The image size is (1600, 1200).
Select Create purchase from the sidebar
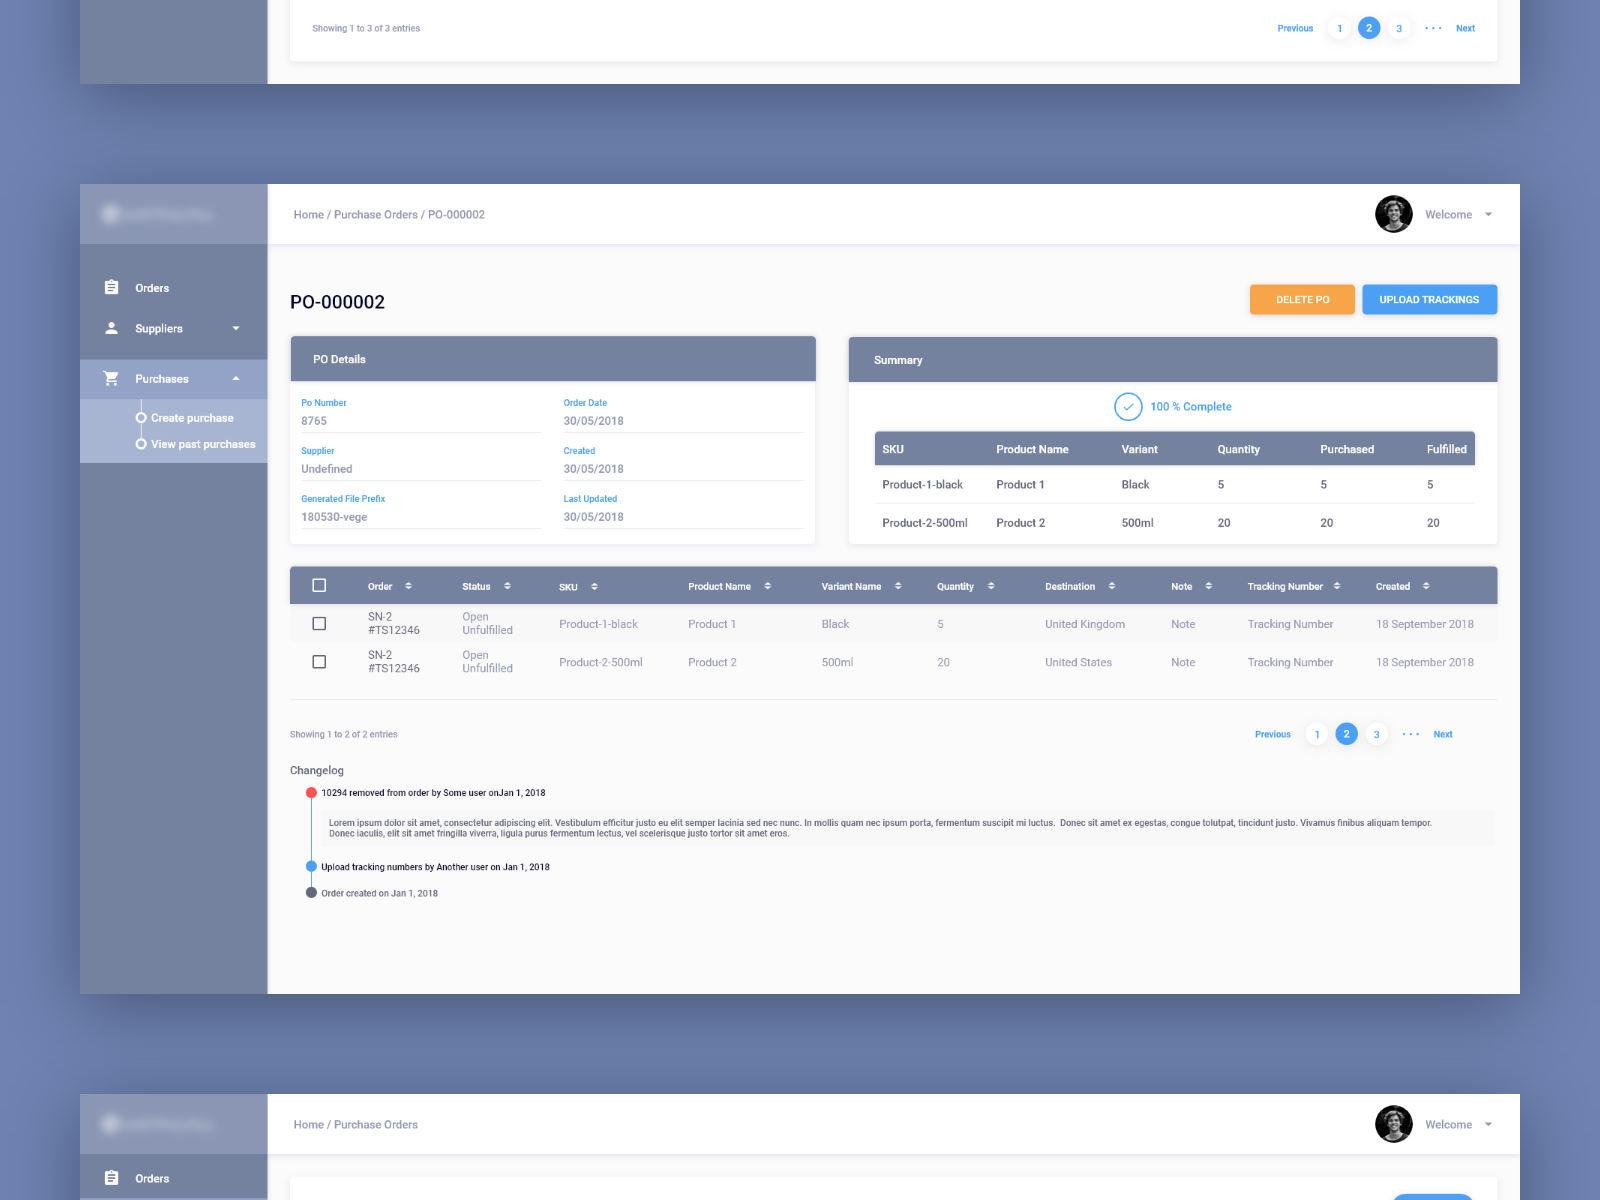[192, 417]
